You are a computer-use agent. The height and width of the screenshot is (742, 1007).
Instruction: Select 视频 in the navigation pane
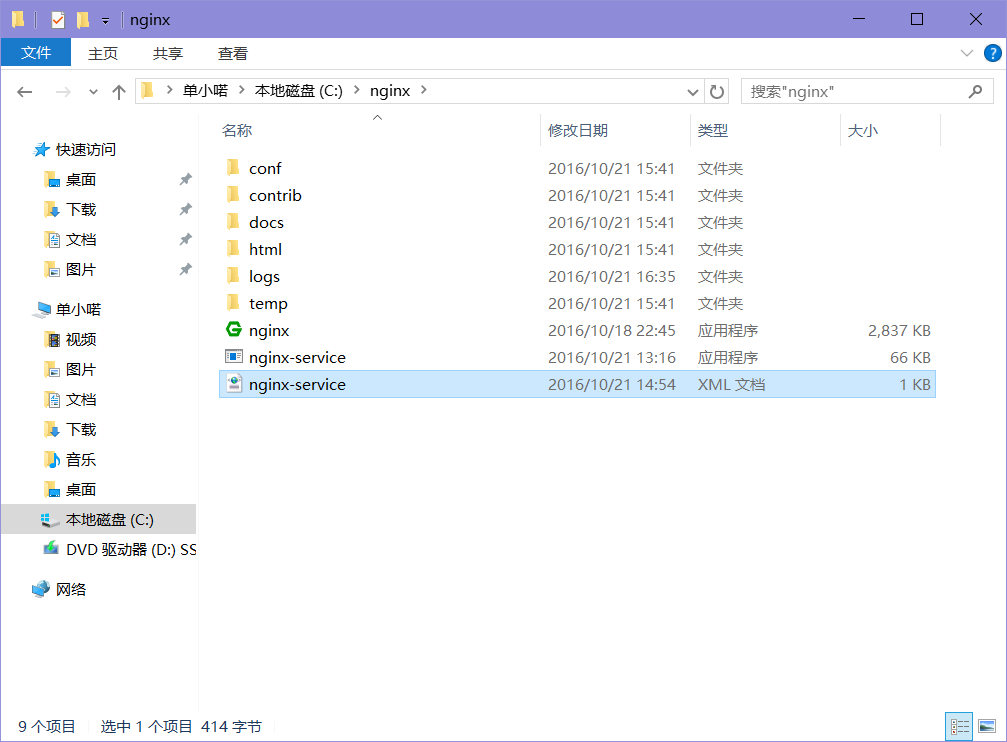(81, 339)
